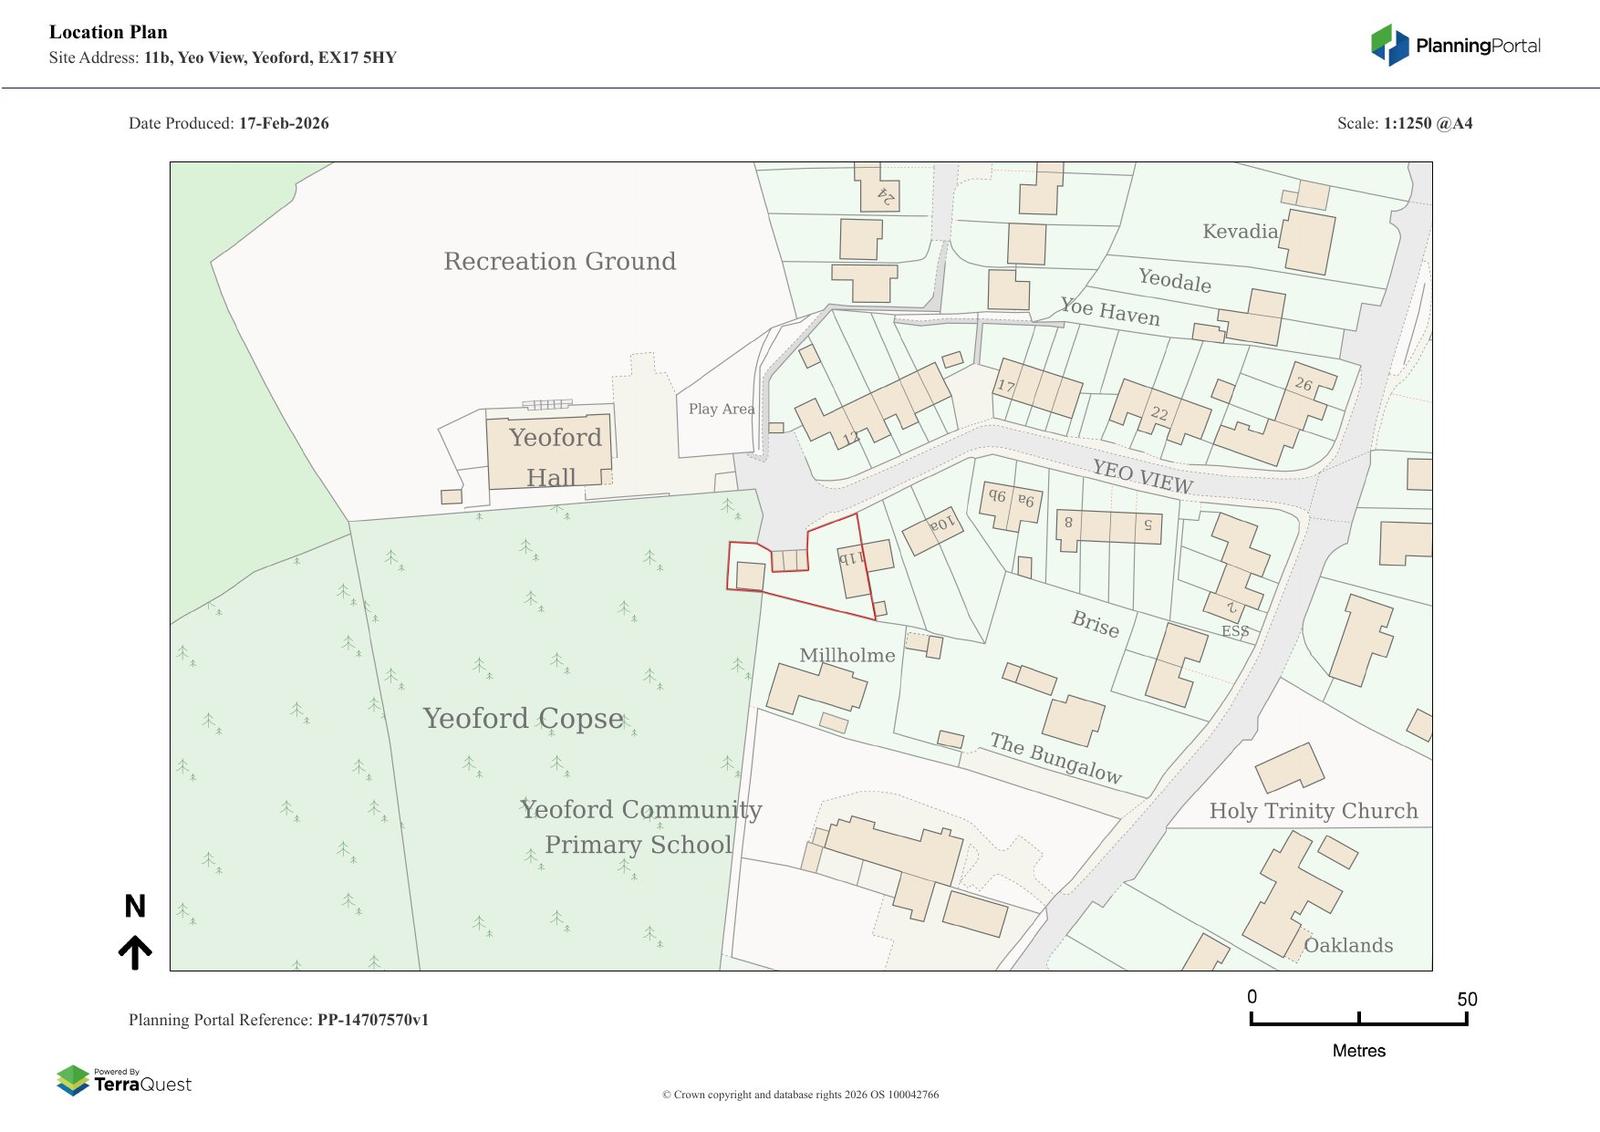Viewport: 1600px width, 1132px height.
Task: Click the Yeoford Community Primary School label
Action: [640, 827]
